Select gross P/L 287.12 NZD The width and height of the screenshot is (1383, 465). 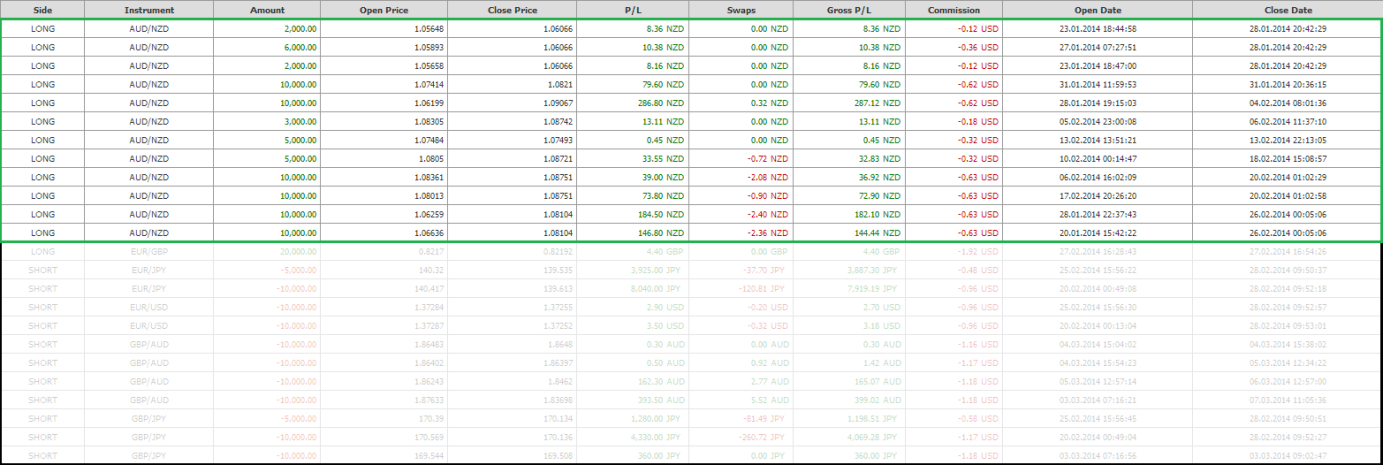pos(849,103)
